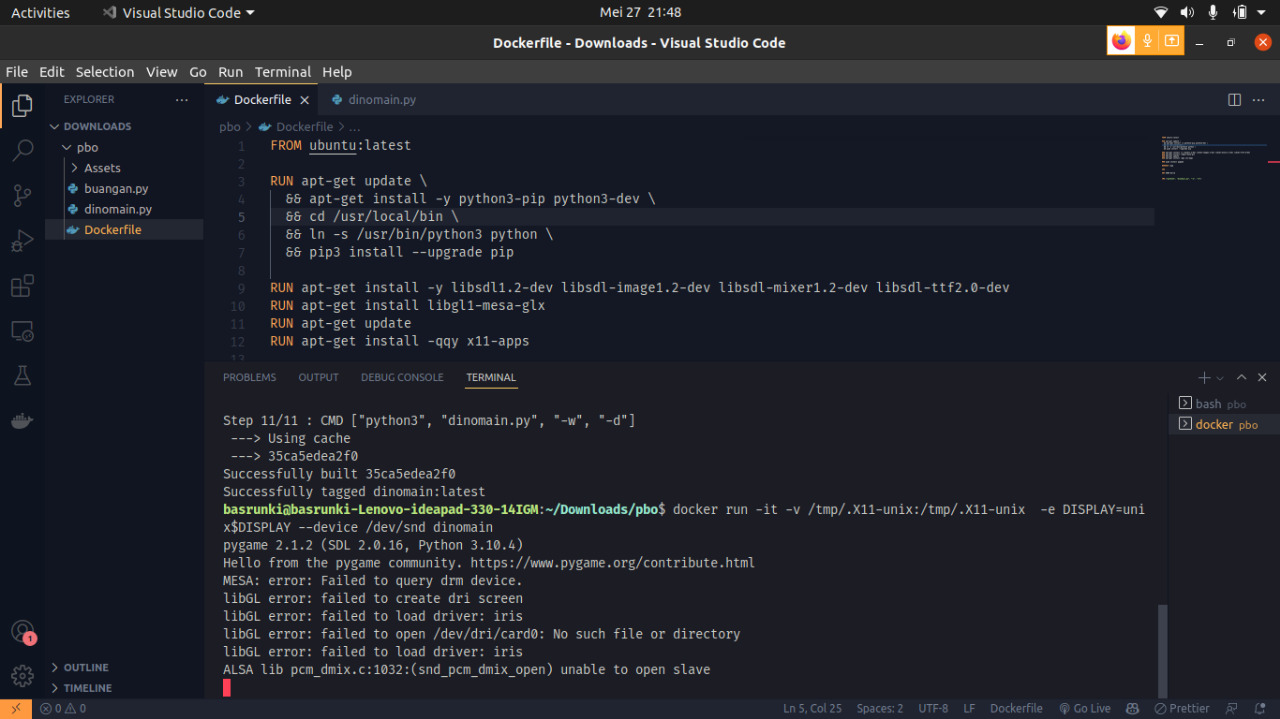Close the terminal panel

pos(1262,378)
